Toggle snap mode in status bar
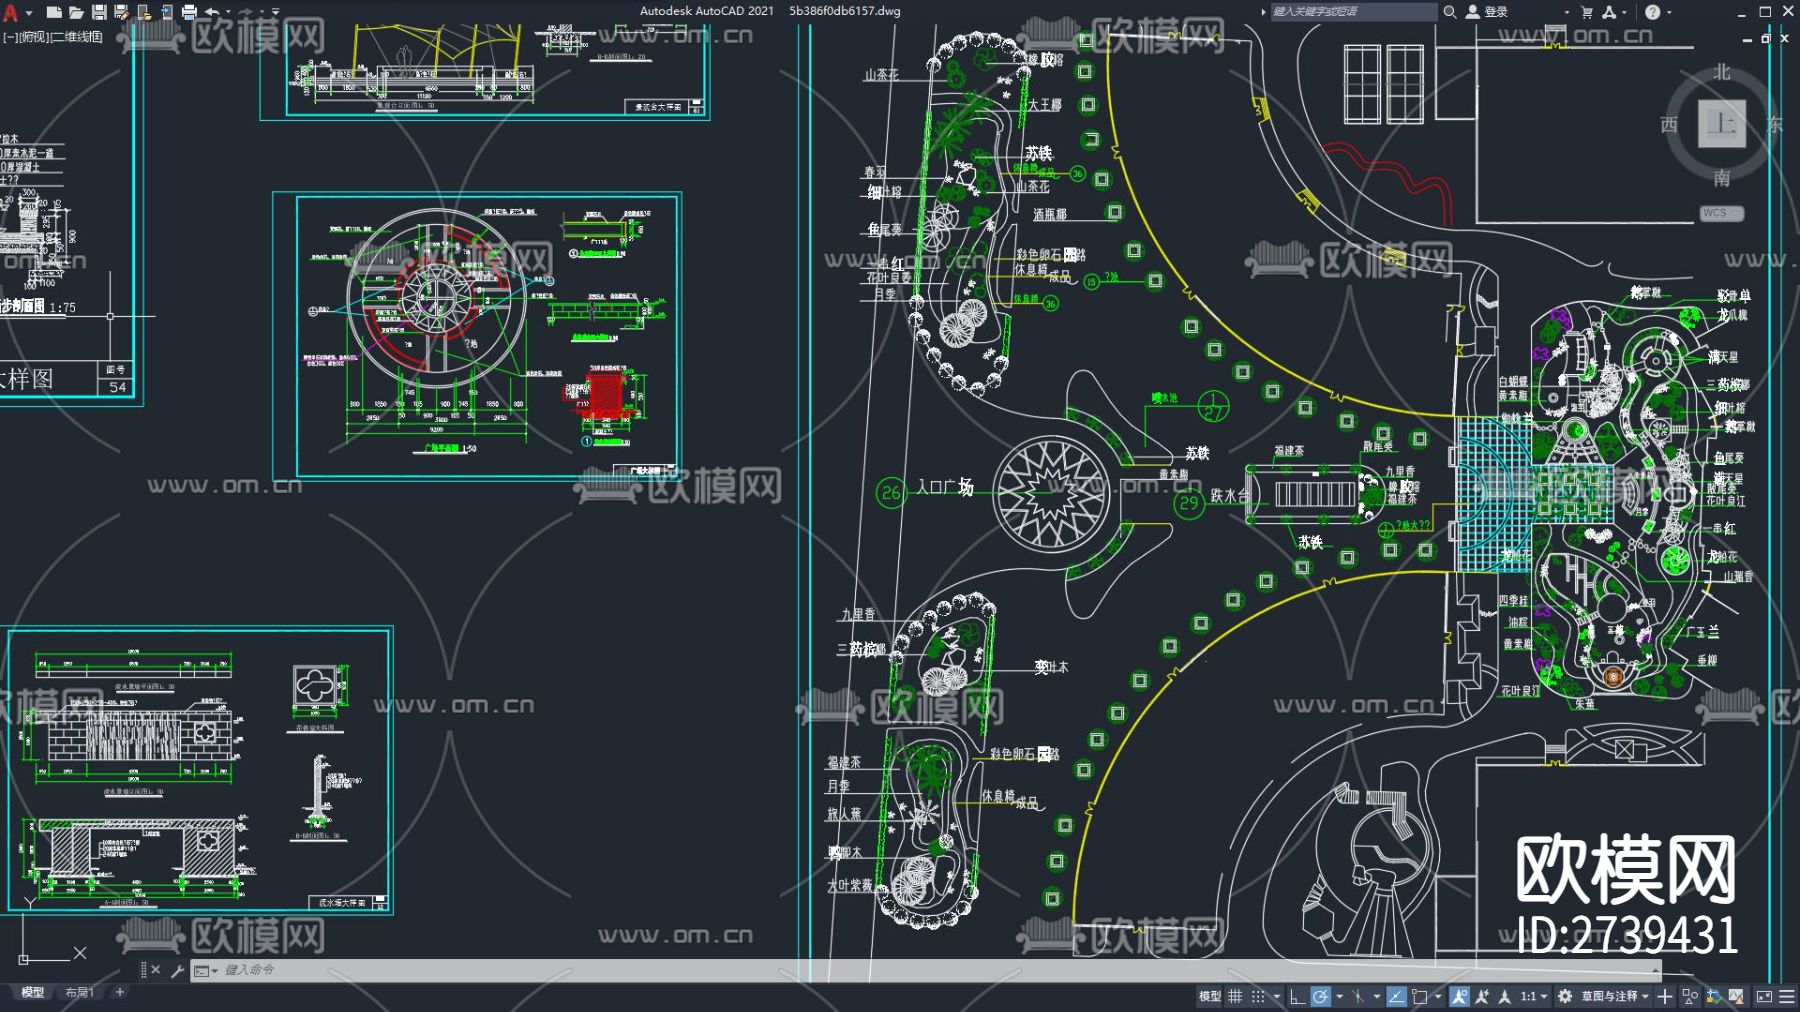The height and width of the screenshot is (1012, 1800). pos(1259,996)
